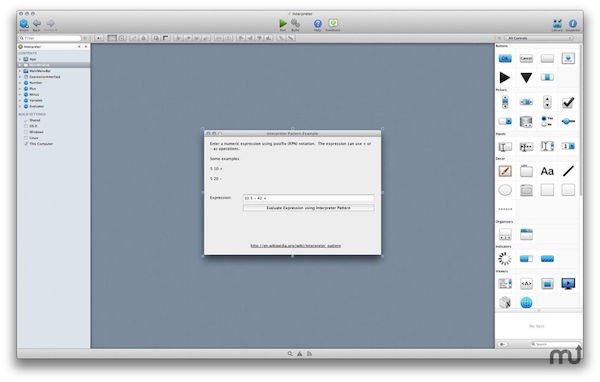Expand the MainMenuBar tree item
This screenshot has width=600, height=382.
[20, 71]
